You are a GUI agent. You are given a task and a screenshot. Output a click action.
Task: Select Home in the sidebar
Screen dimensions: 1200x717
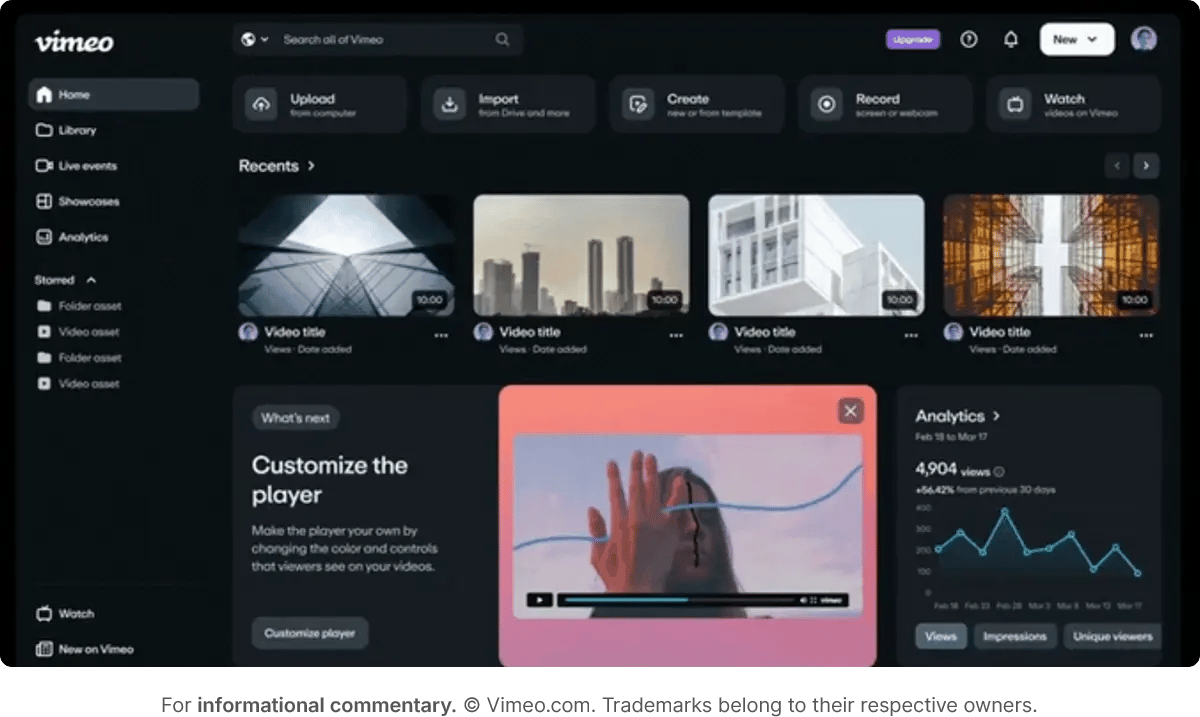73,93
